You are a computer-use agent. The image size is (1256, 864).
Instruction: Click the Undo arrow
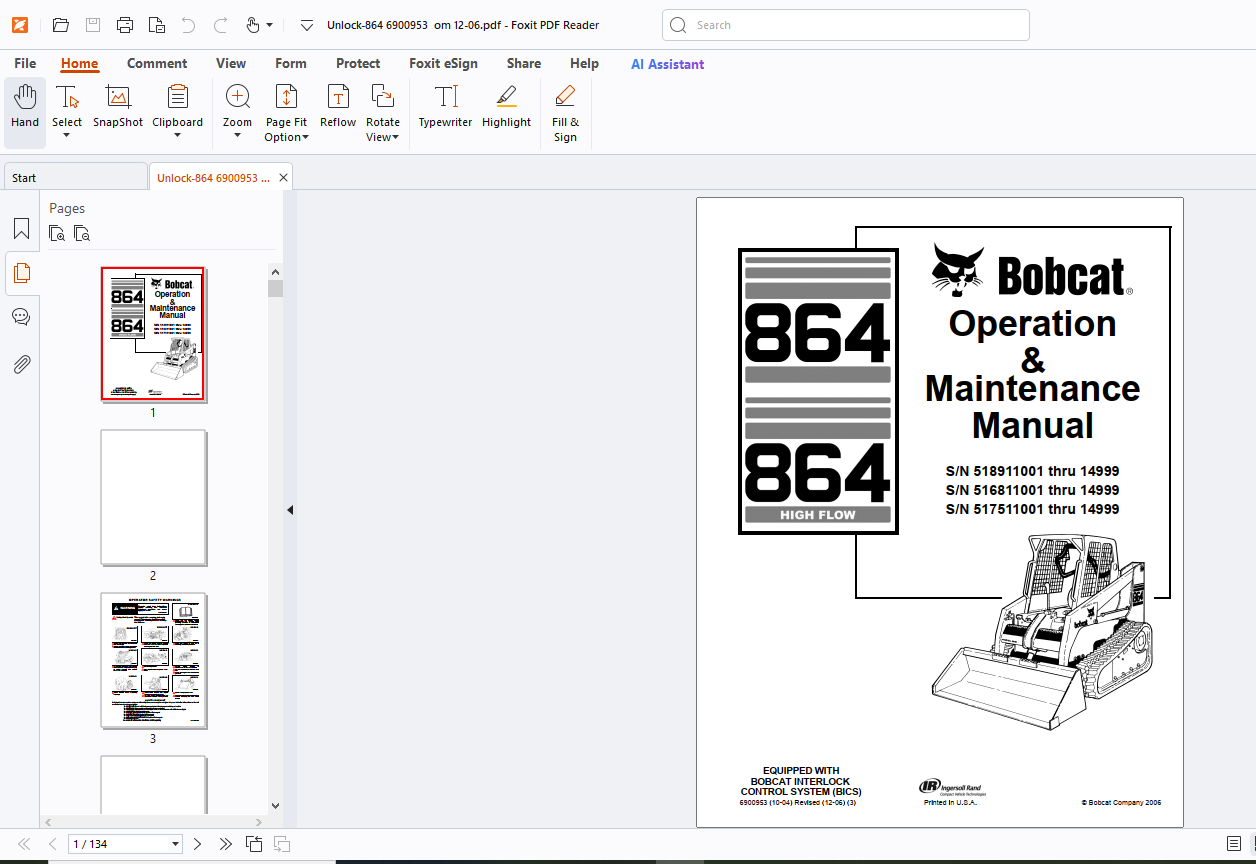point(188,25)
